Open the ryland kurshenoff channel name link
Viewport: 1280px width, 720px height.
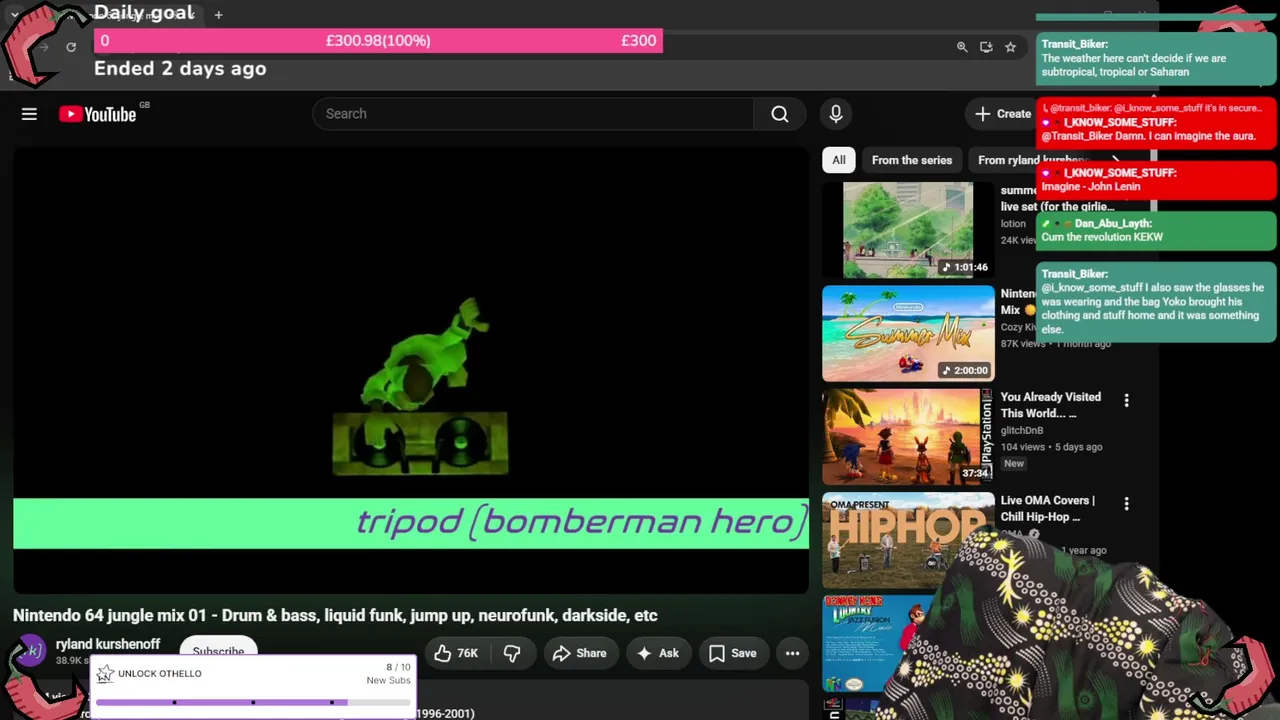[x=108, y=644]
